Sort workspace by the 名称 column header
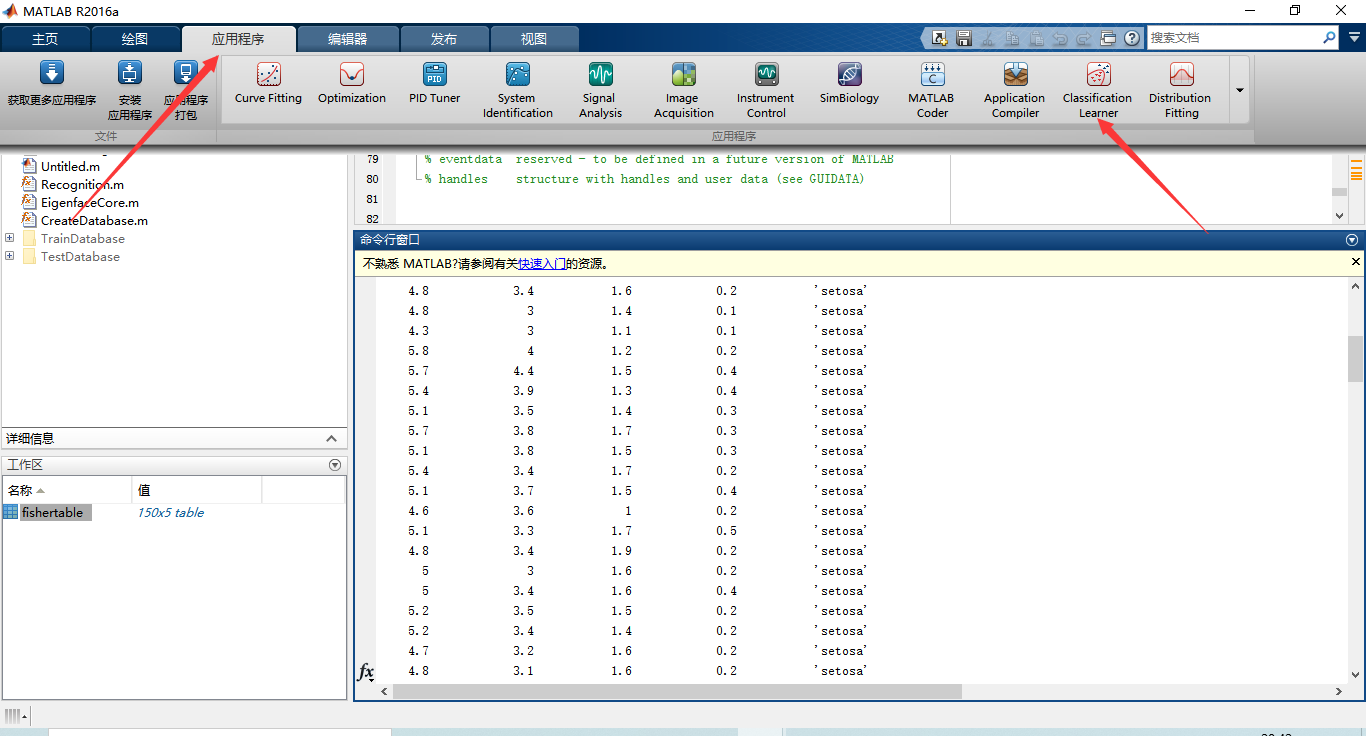1366x736 pixels. tap(67, 490)
